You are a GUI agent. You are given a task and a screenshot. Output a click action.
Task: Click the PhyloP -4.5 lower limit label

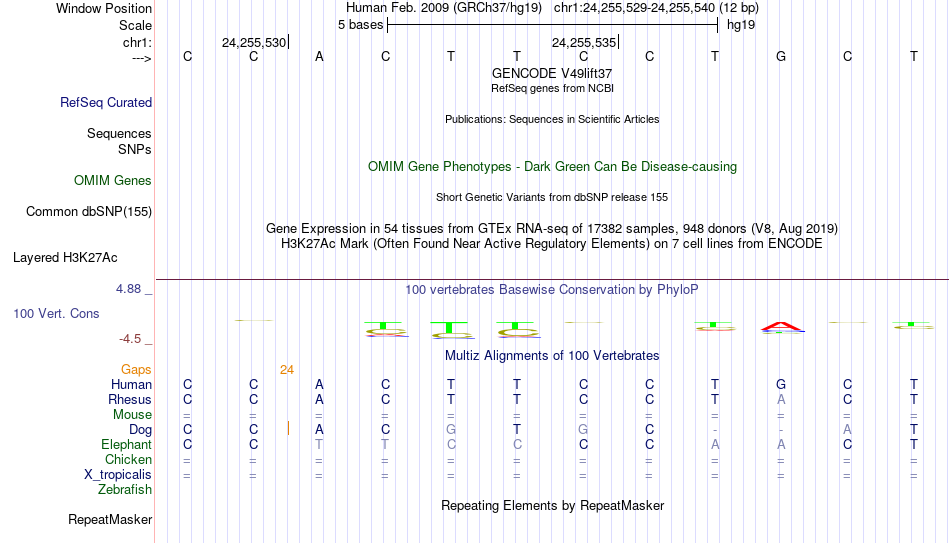click(x=130, y=339)
